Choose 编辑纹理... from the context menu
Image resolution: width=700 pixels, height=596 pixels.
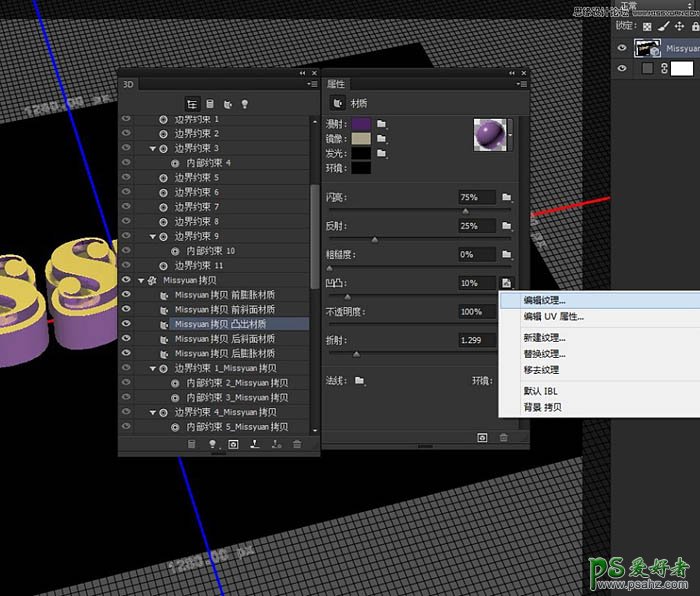(544, 300)
